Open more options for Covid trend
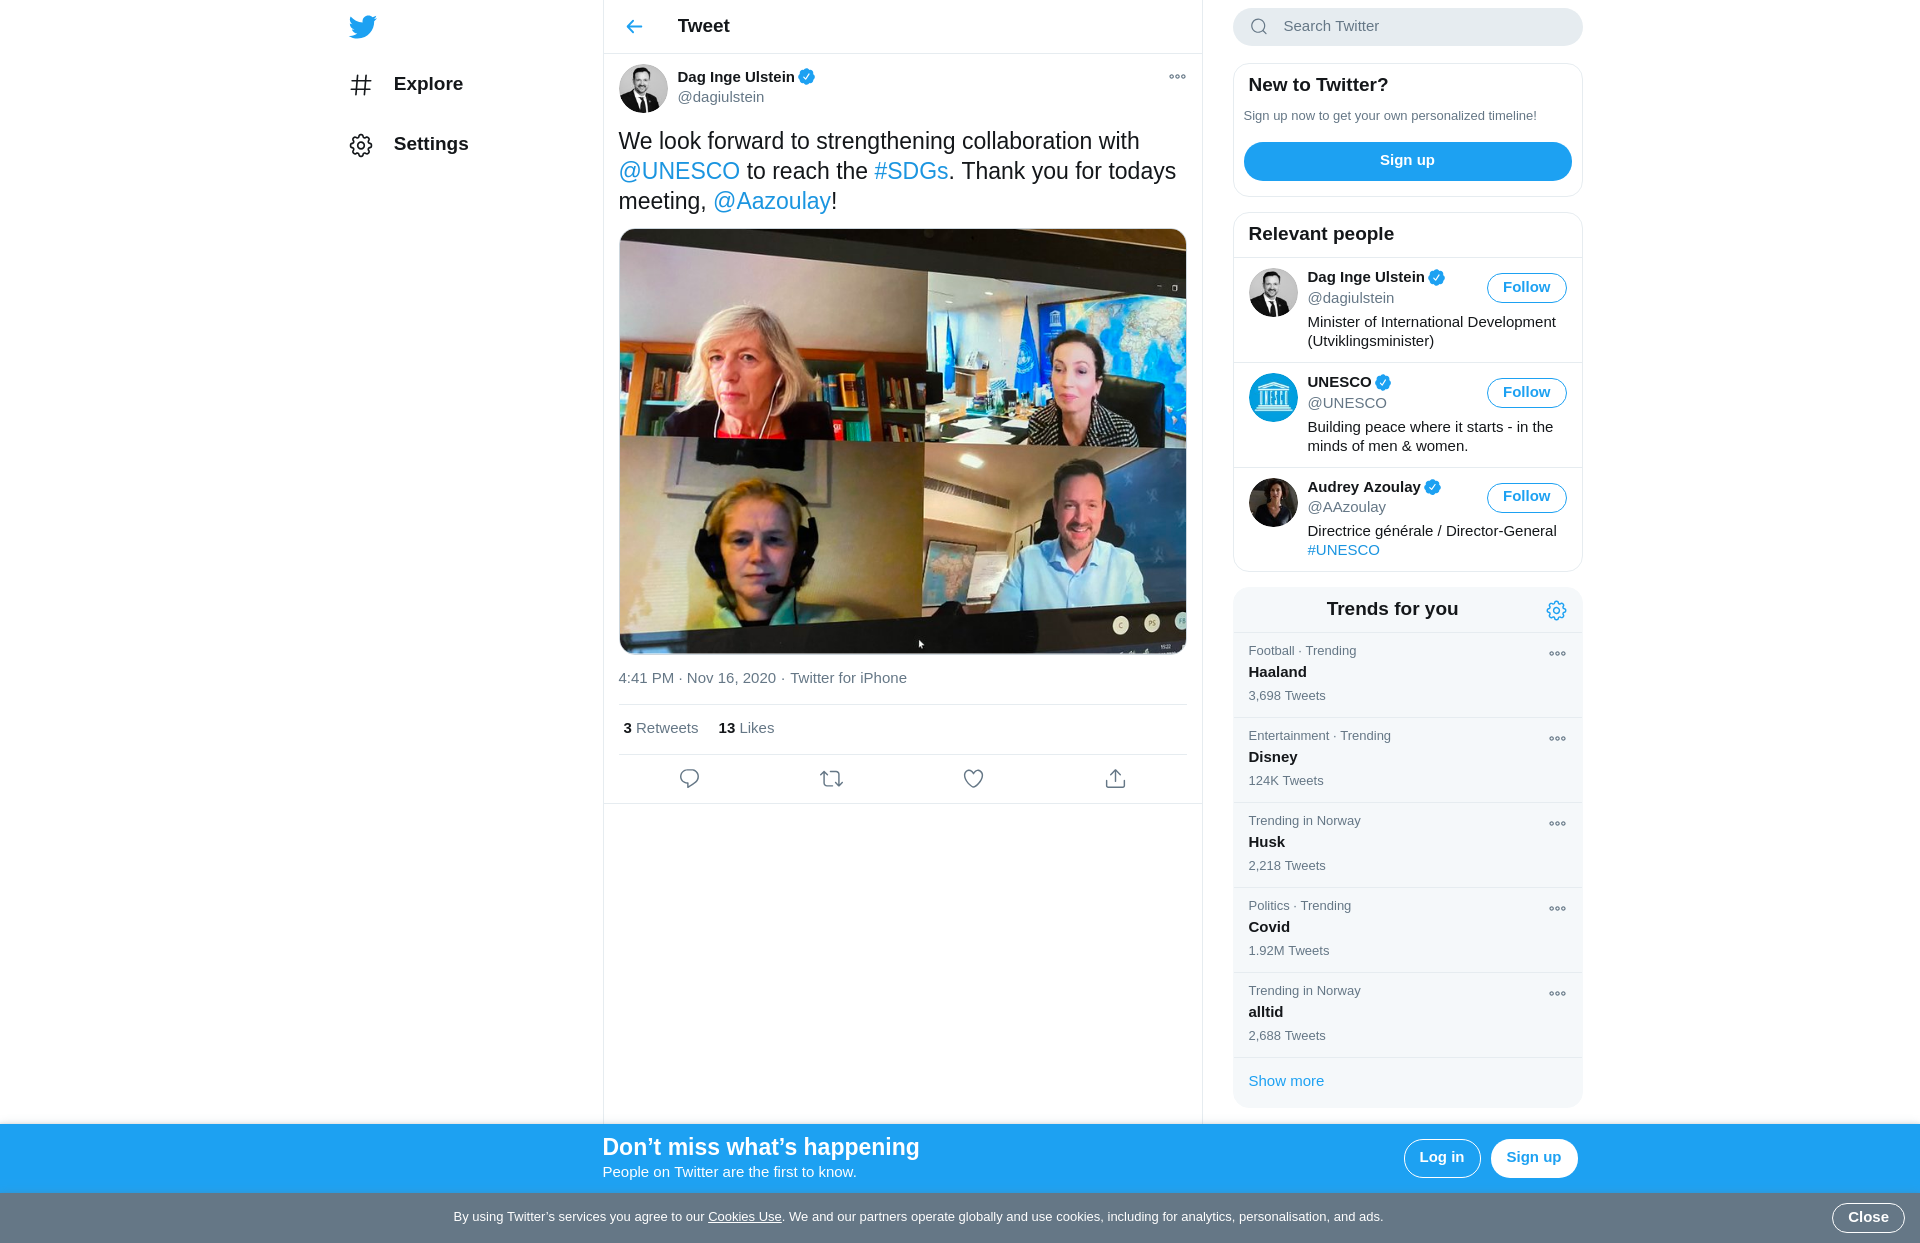Viewport: 1920px width, 1243px height. tap(1557, 909)
